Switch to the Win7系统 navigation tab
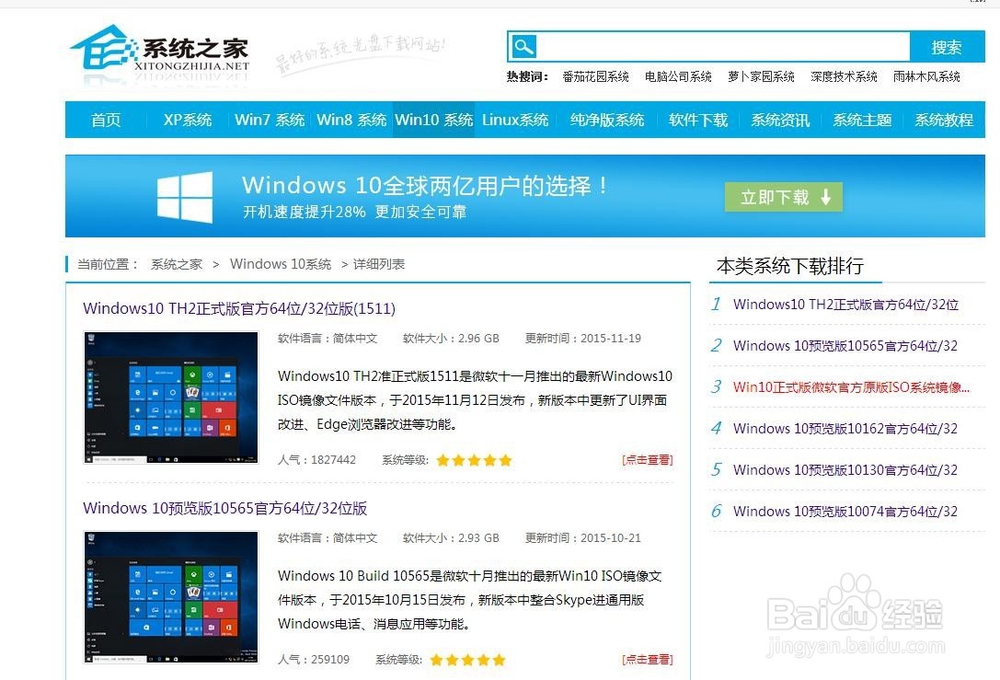 268,119
